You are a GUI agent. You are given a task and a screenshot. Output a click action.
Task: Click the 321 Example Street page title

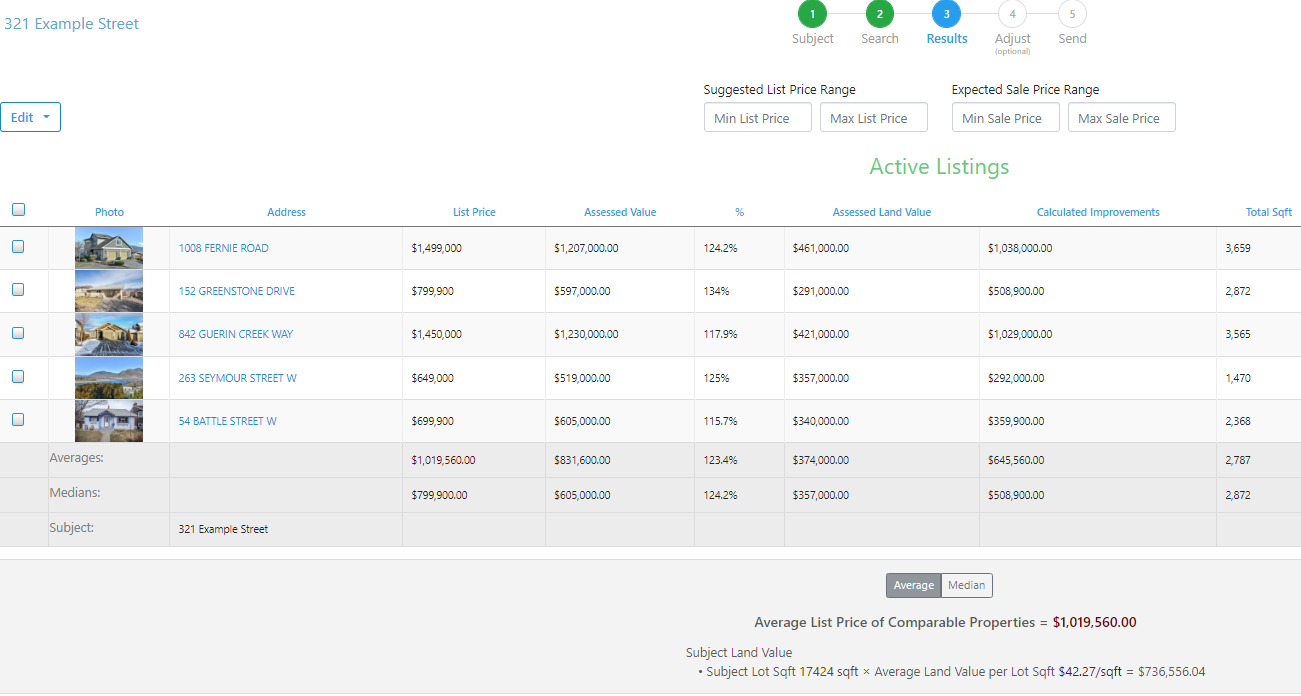tap(72, 24)
